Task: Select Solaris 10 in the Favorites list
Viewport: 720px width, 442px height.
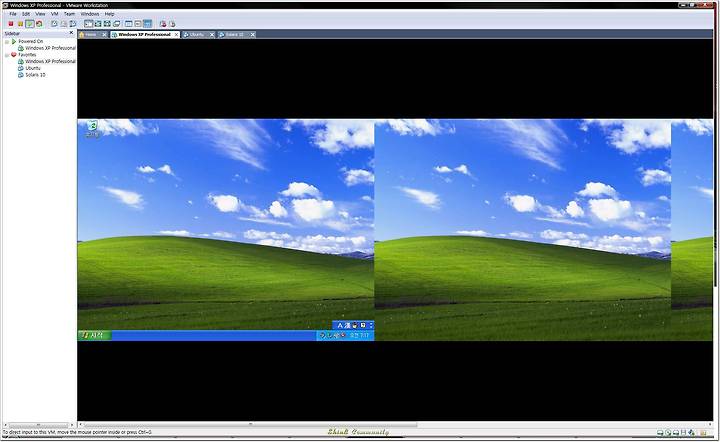Action: tap(35, 74)
